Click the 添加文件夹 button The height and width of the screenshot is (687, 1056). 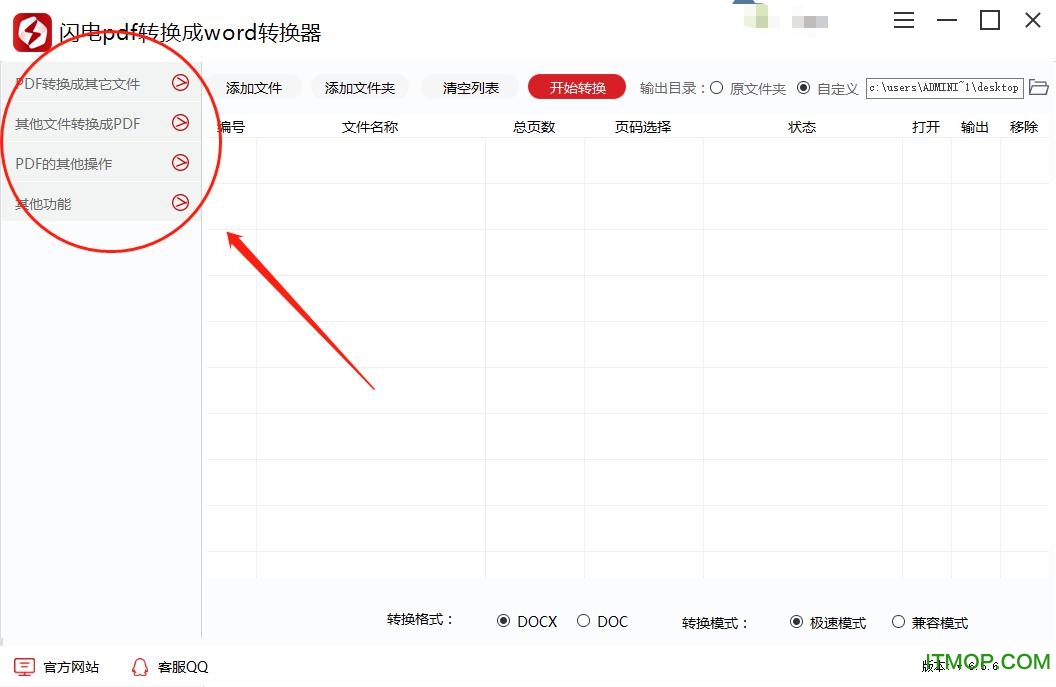pos(360,88)
